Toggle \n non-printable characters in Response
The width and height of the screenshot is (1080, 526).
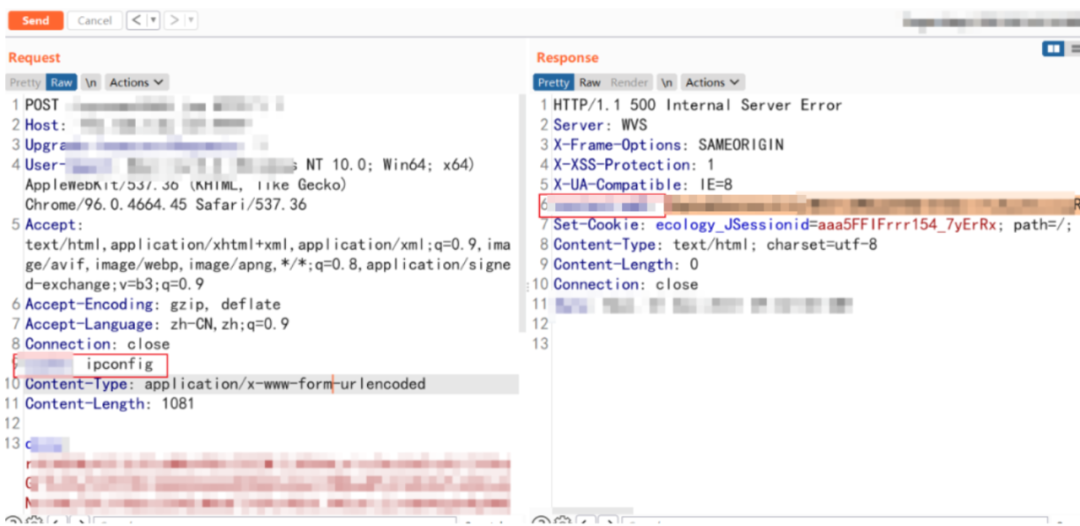666,83
